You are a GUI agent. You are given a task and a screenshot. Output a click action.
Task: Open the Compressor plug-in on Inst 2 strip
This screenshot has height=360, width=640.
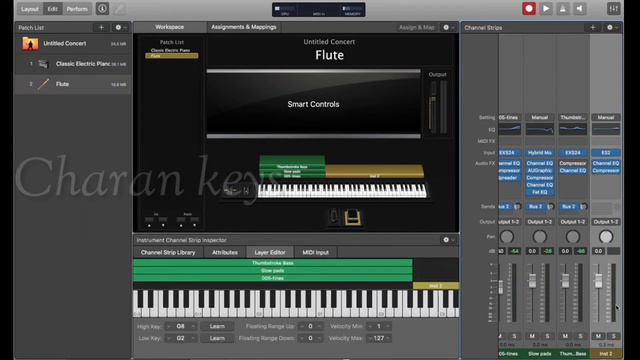coord(606,171)
